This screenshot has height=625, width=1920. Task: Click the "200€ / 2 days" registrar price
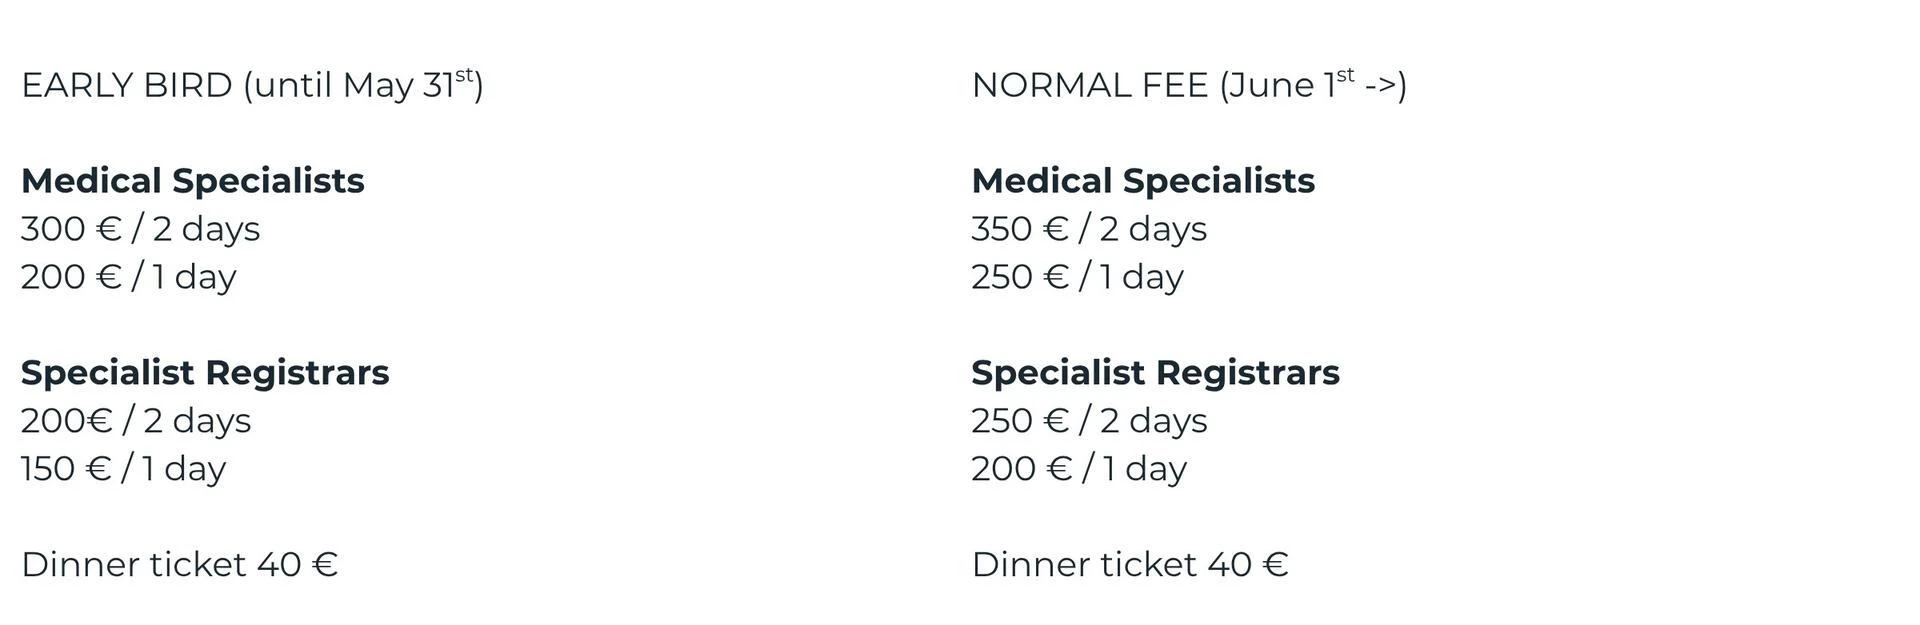coord(136,421)
